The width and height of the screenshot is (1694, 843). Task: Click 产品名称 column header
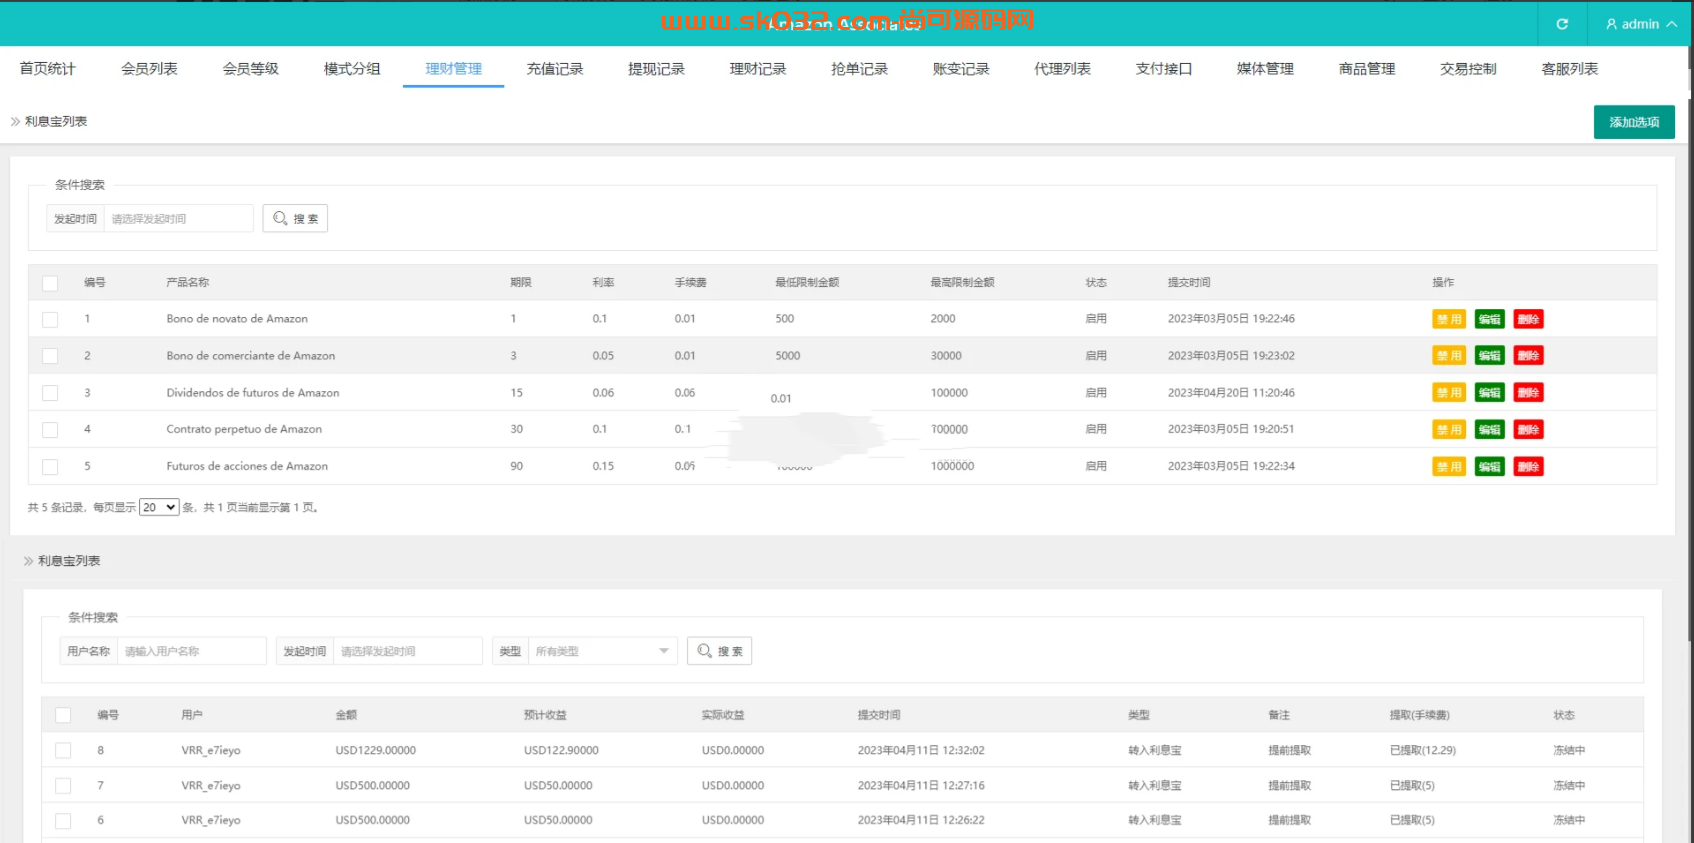pos(188,283)
